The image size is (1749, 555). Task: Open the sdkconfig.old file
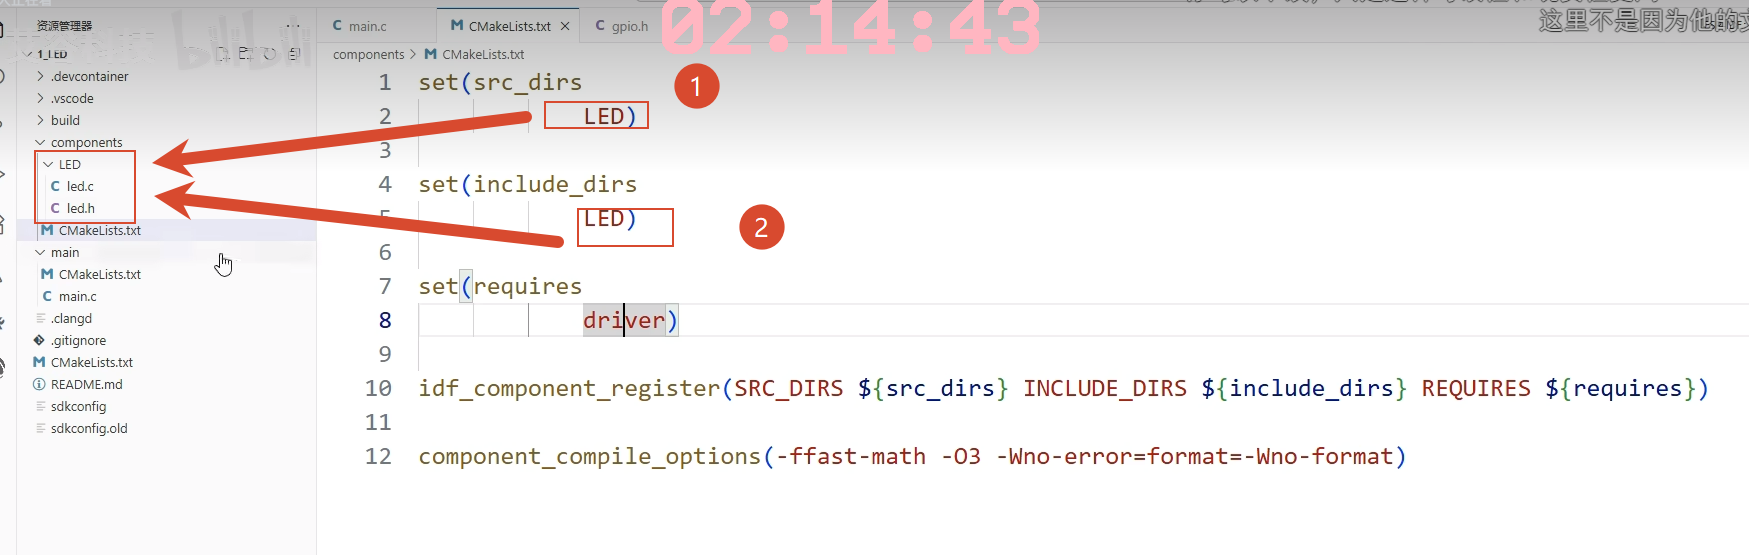[89, 428]
